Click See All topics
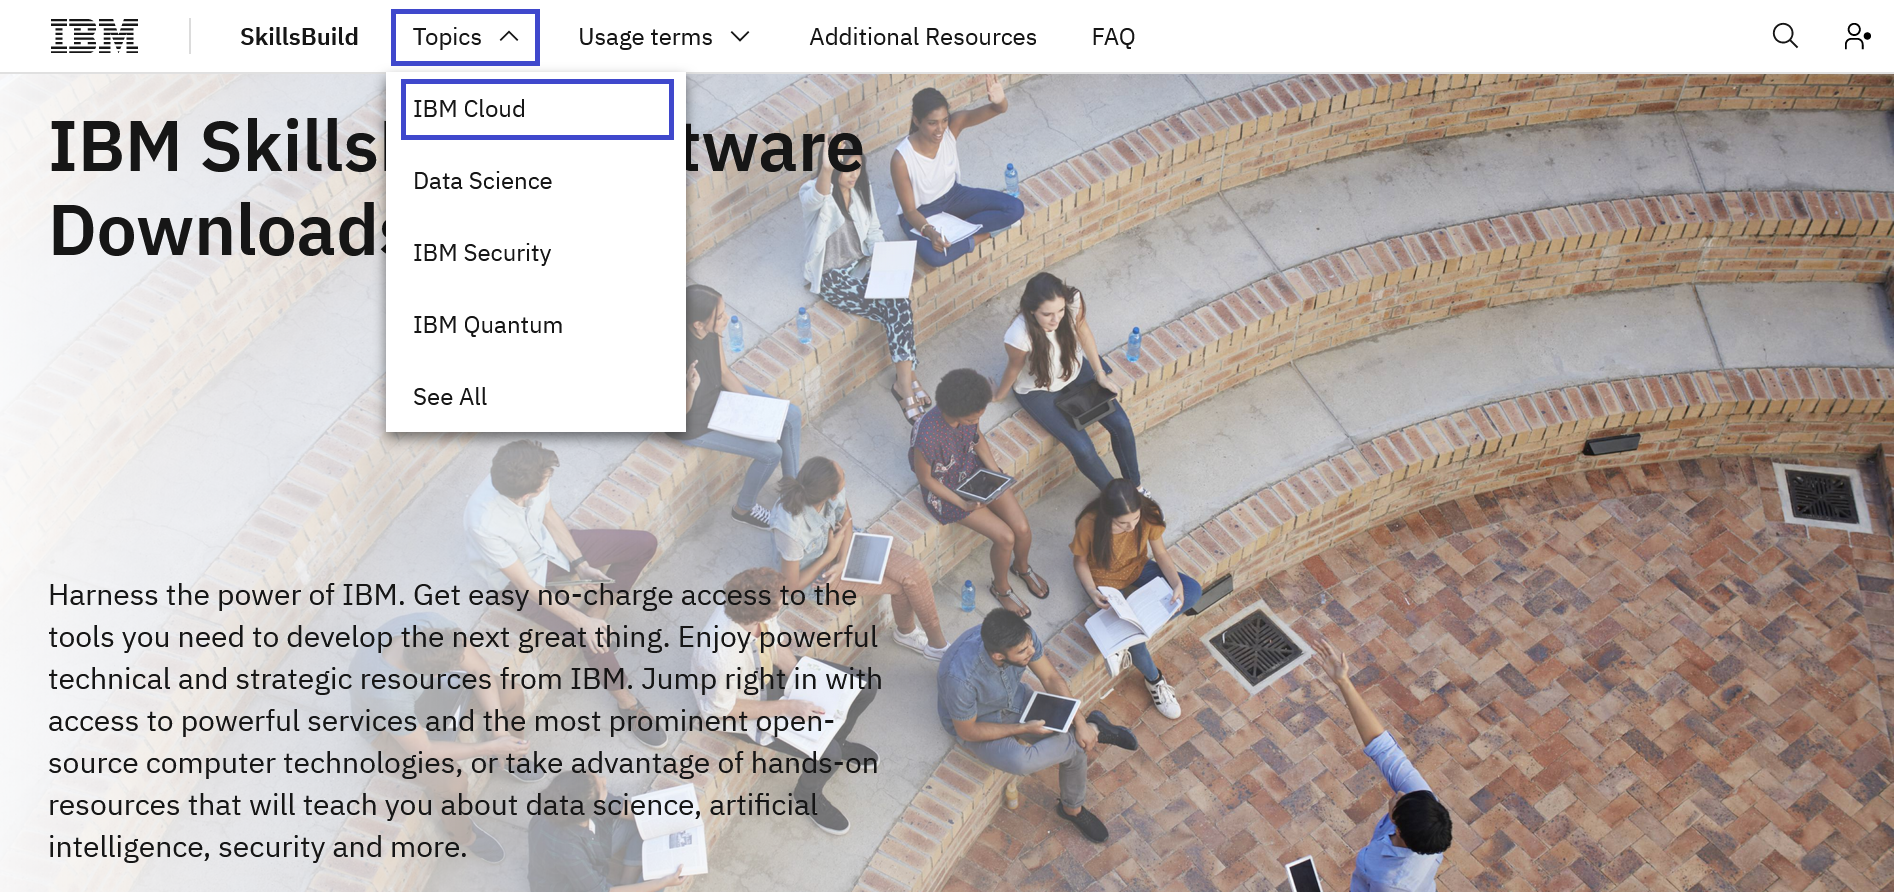Screen dimensions: 1894x892 tap(536, 397)
